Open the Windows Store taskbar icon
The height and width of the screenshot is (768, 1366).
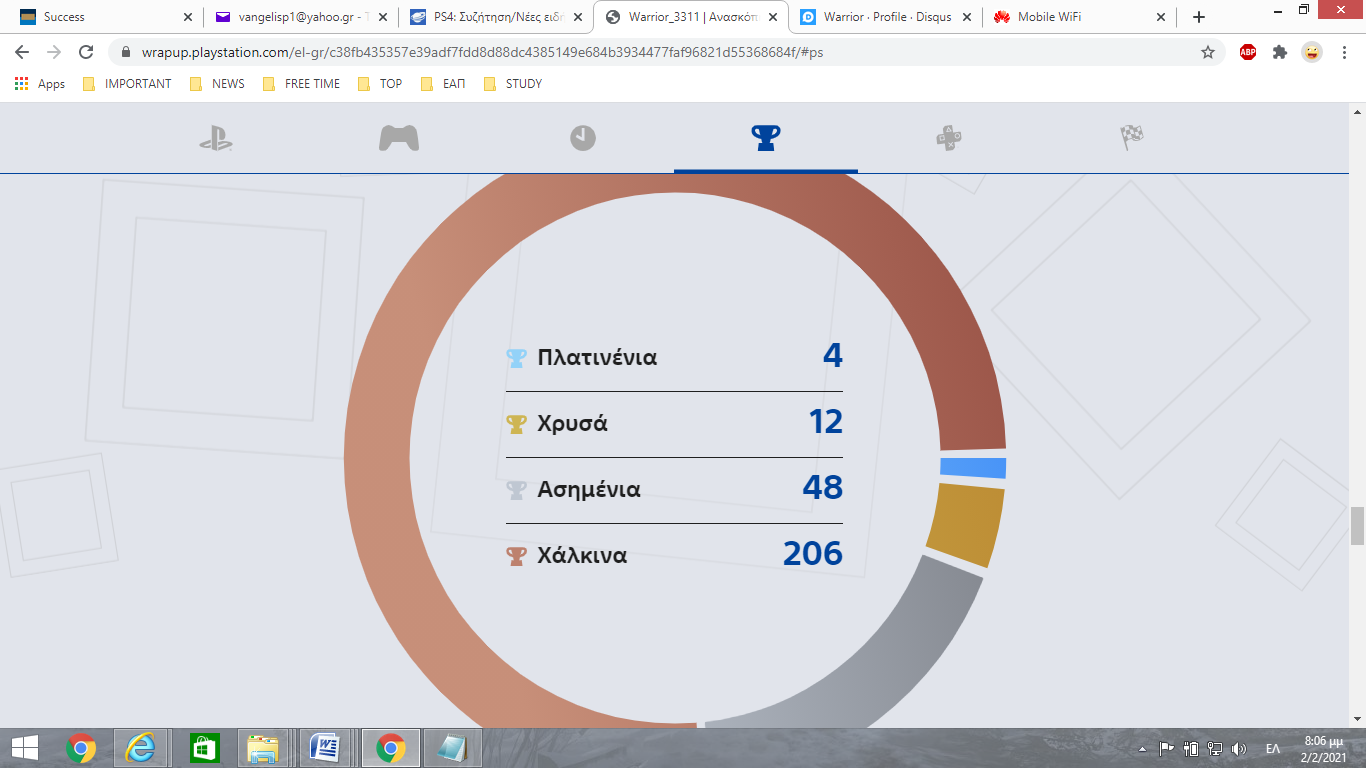[x=203, y=748]
